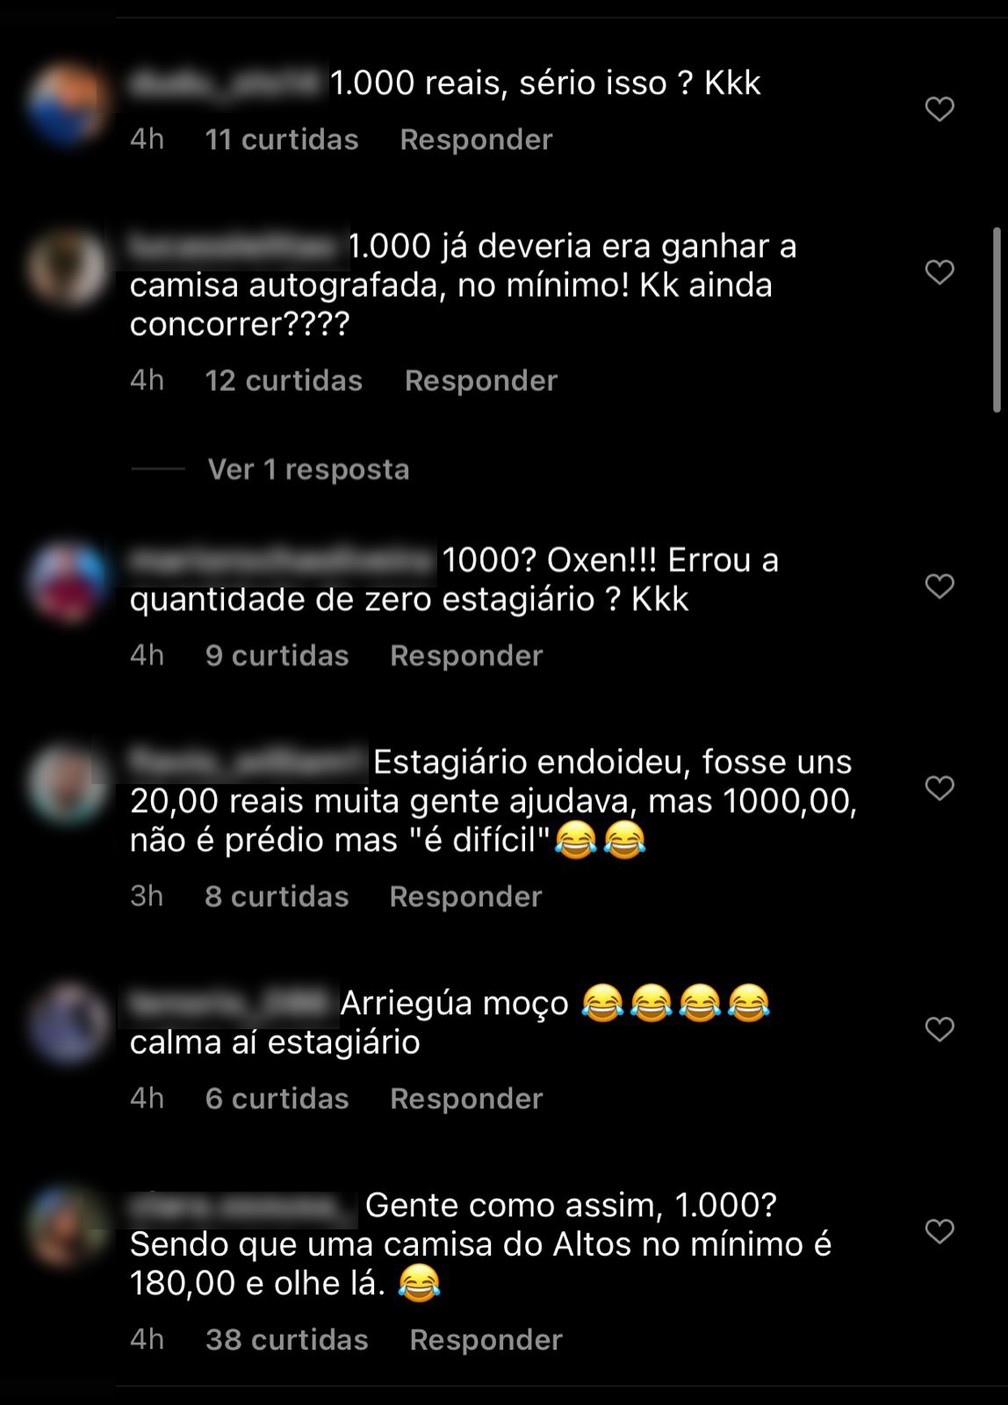Click the comments scrollbar thumb
Screen dimensions: 1008x1405
pyautogui.click(x=996, y=320)
